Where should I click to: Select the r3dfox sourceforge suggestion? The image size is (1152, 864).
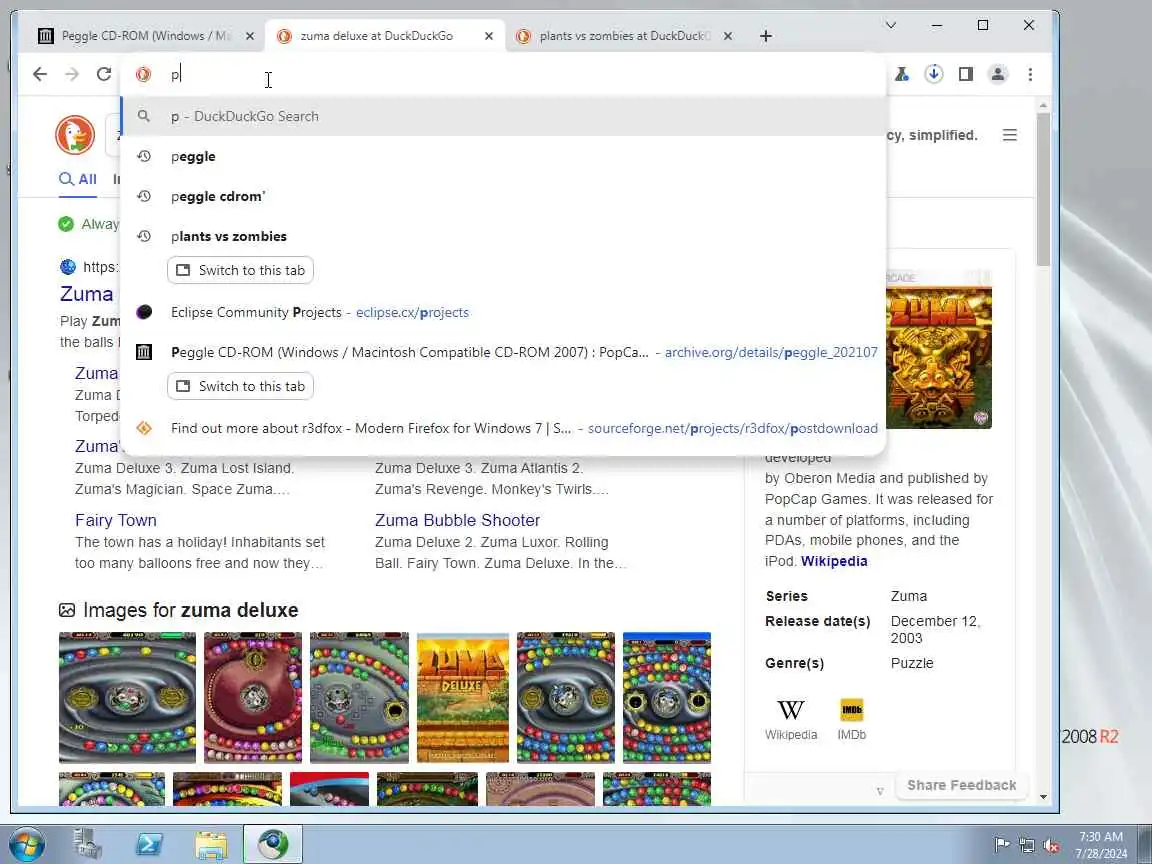tap(503, 428)
